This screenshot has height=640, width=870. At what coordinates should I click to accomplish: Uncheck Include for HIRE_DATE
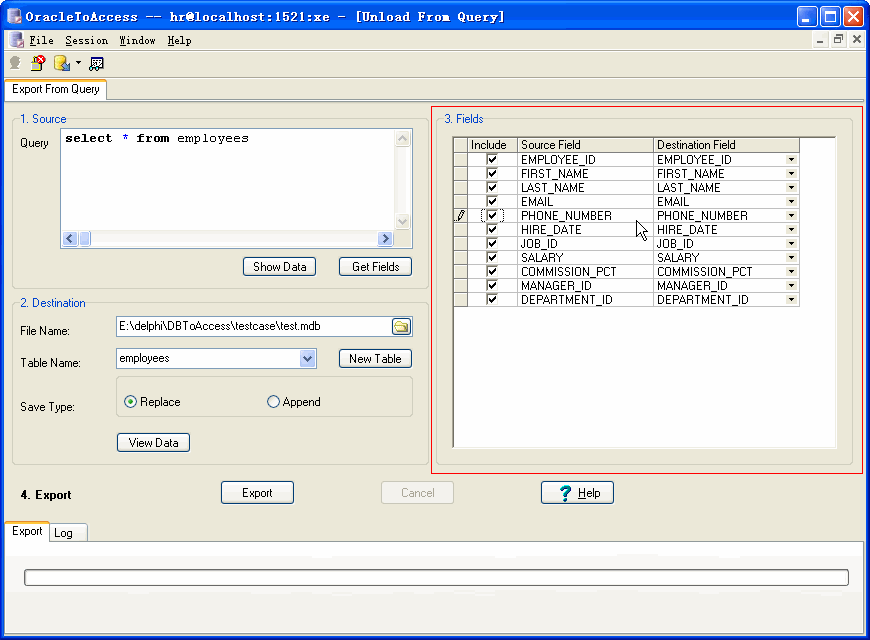pyautogui.click(x=492, y=229)
